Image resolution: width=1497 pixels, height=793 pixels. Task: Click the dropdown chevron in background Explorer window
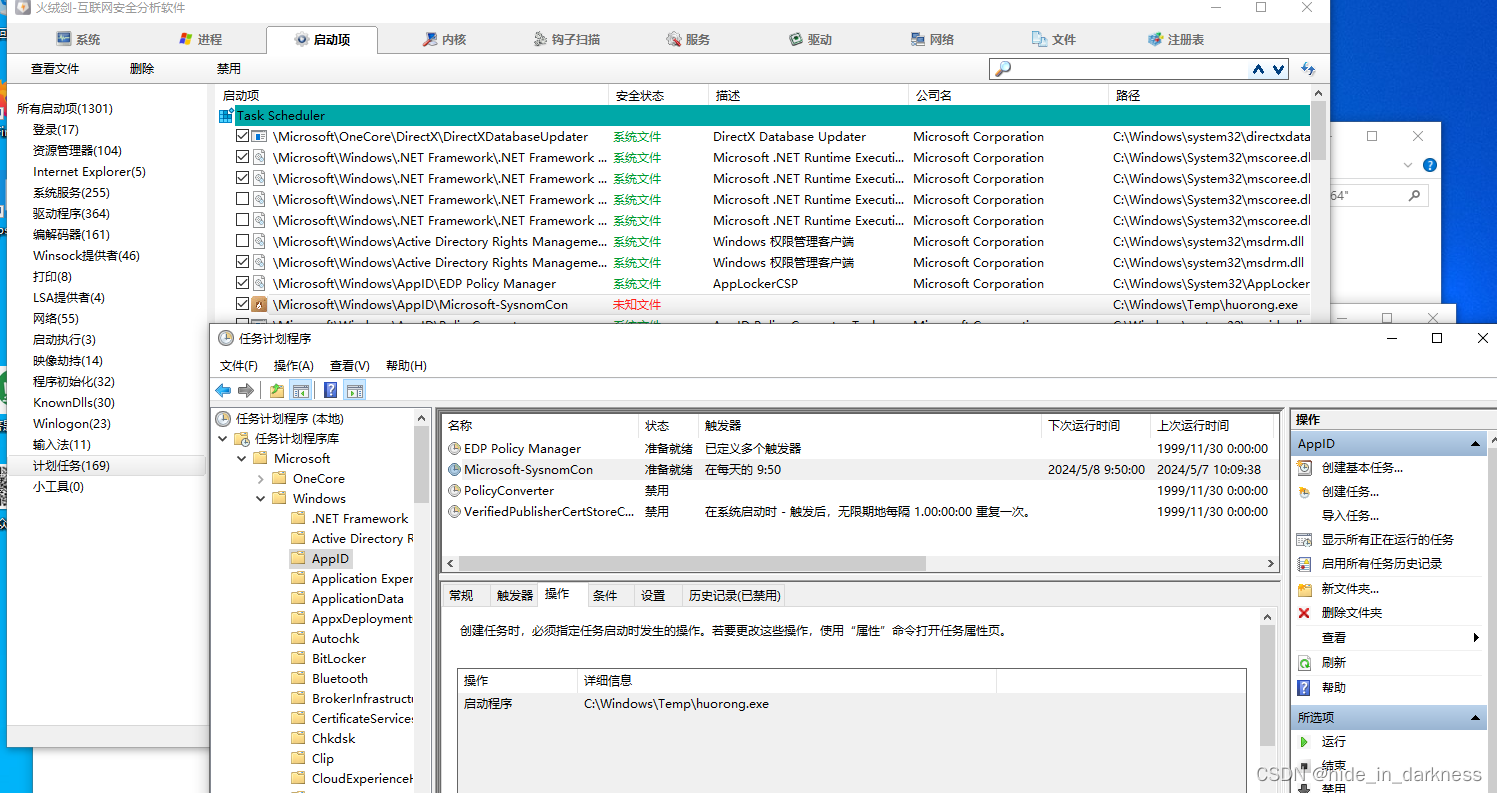click(1409, 165)
